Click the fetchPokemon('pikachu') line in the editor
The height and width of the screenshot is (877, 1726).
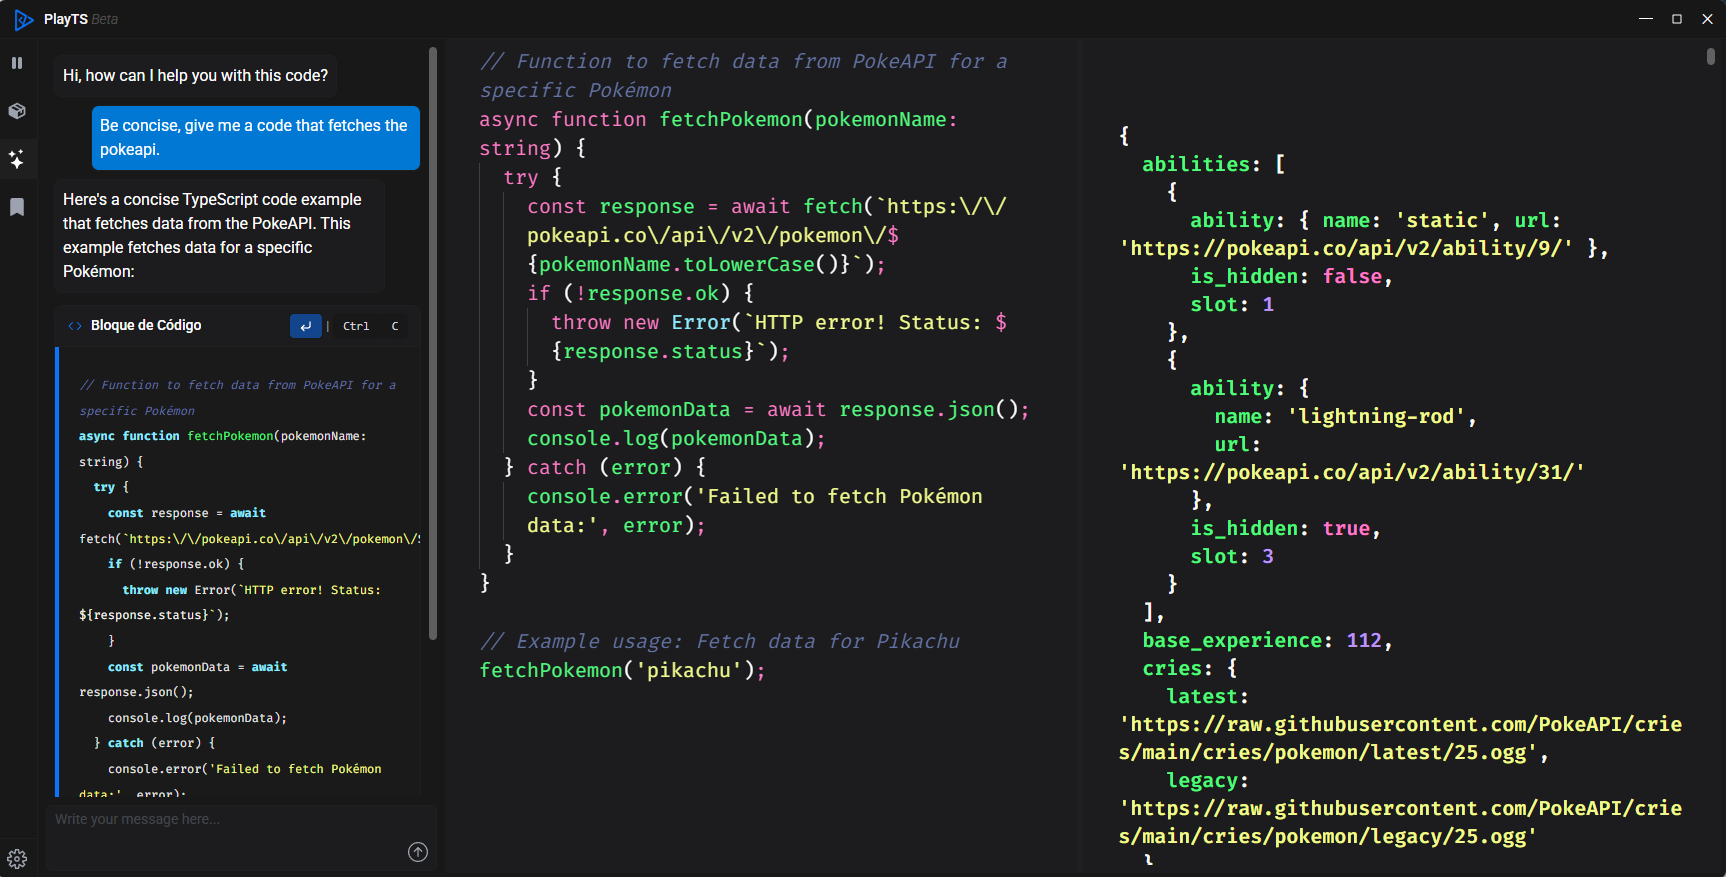pyautogui.click(x=621, y=671)
